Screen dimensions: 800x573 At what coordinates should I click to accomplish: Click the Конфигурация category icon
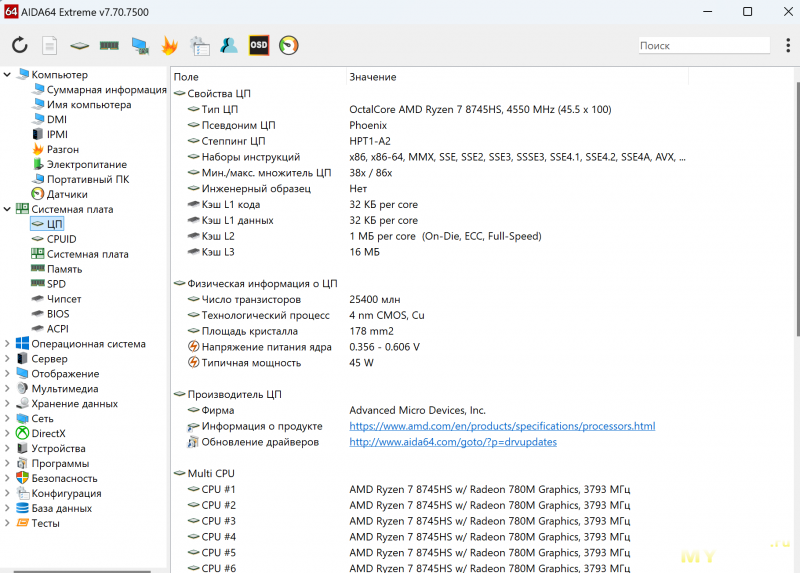pyautogui.click(x=22, y=493)
